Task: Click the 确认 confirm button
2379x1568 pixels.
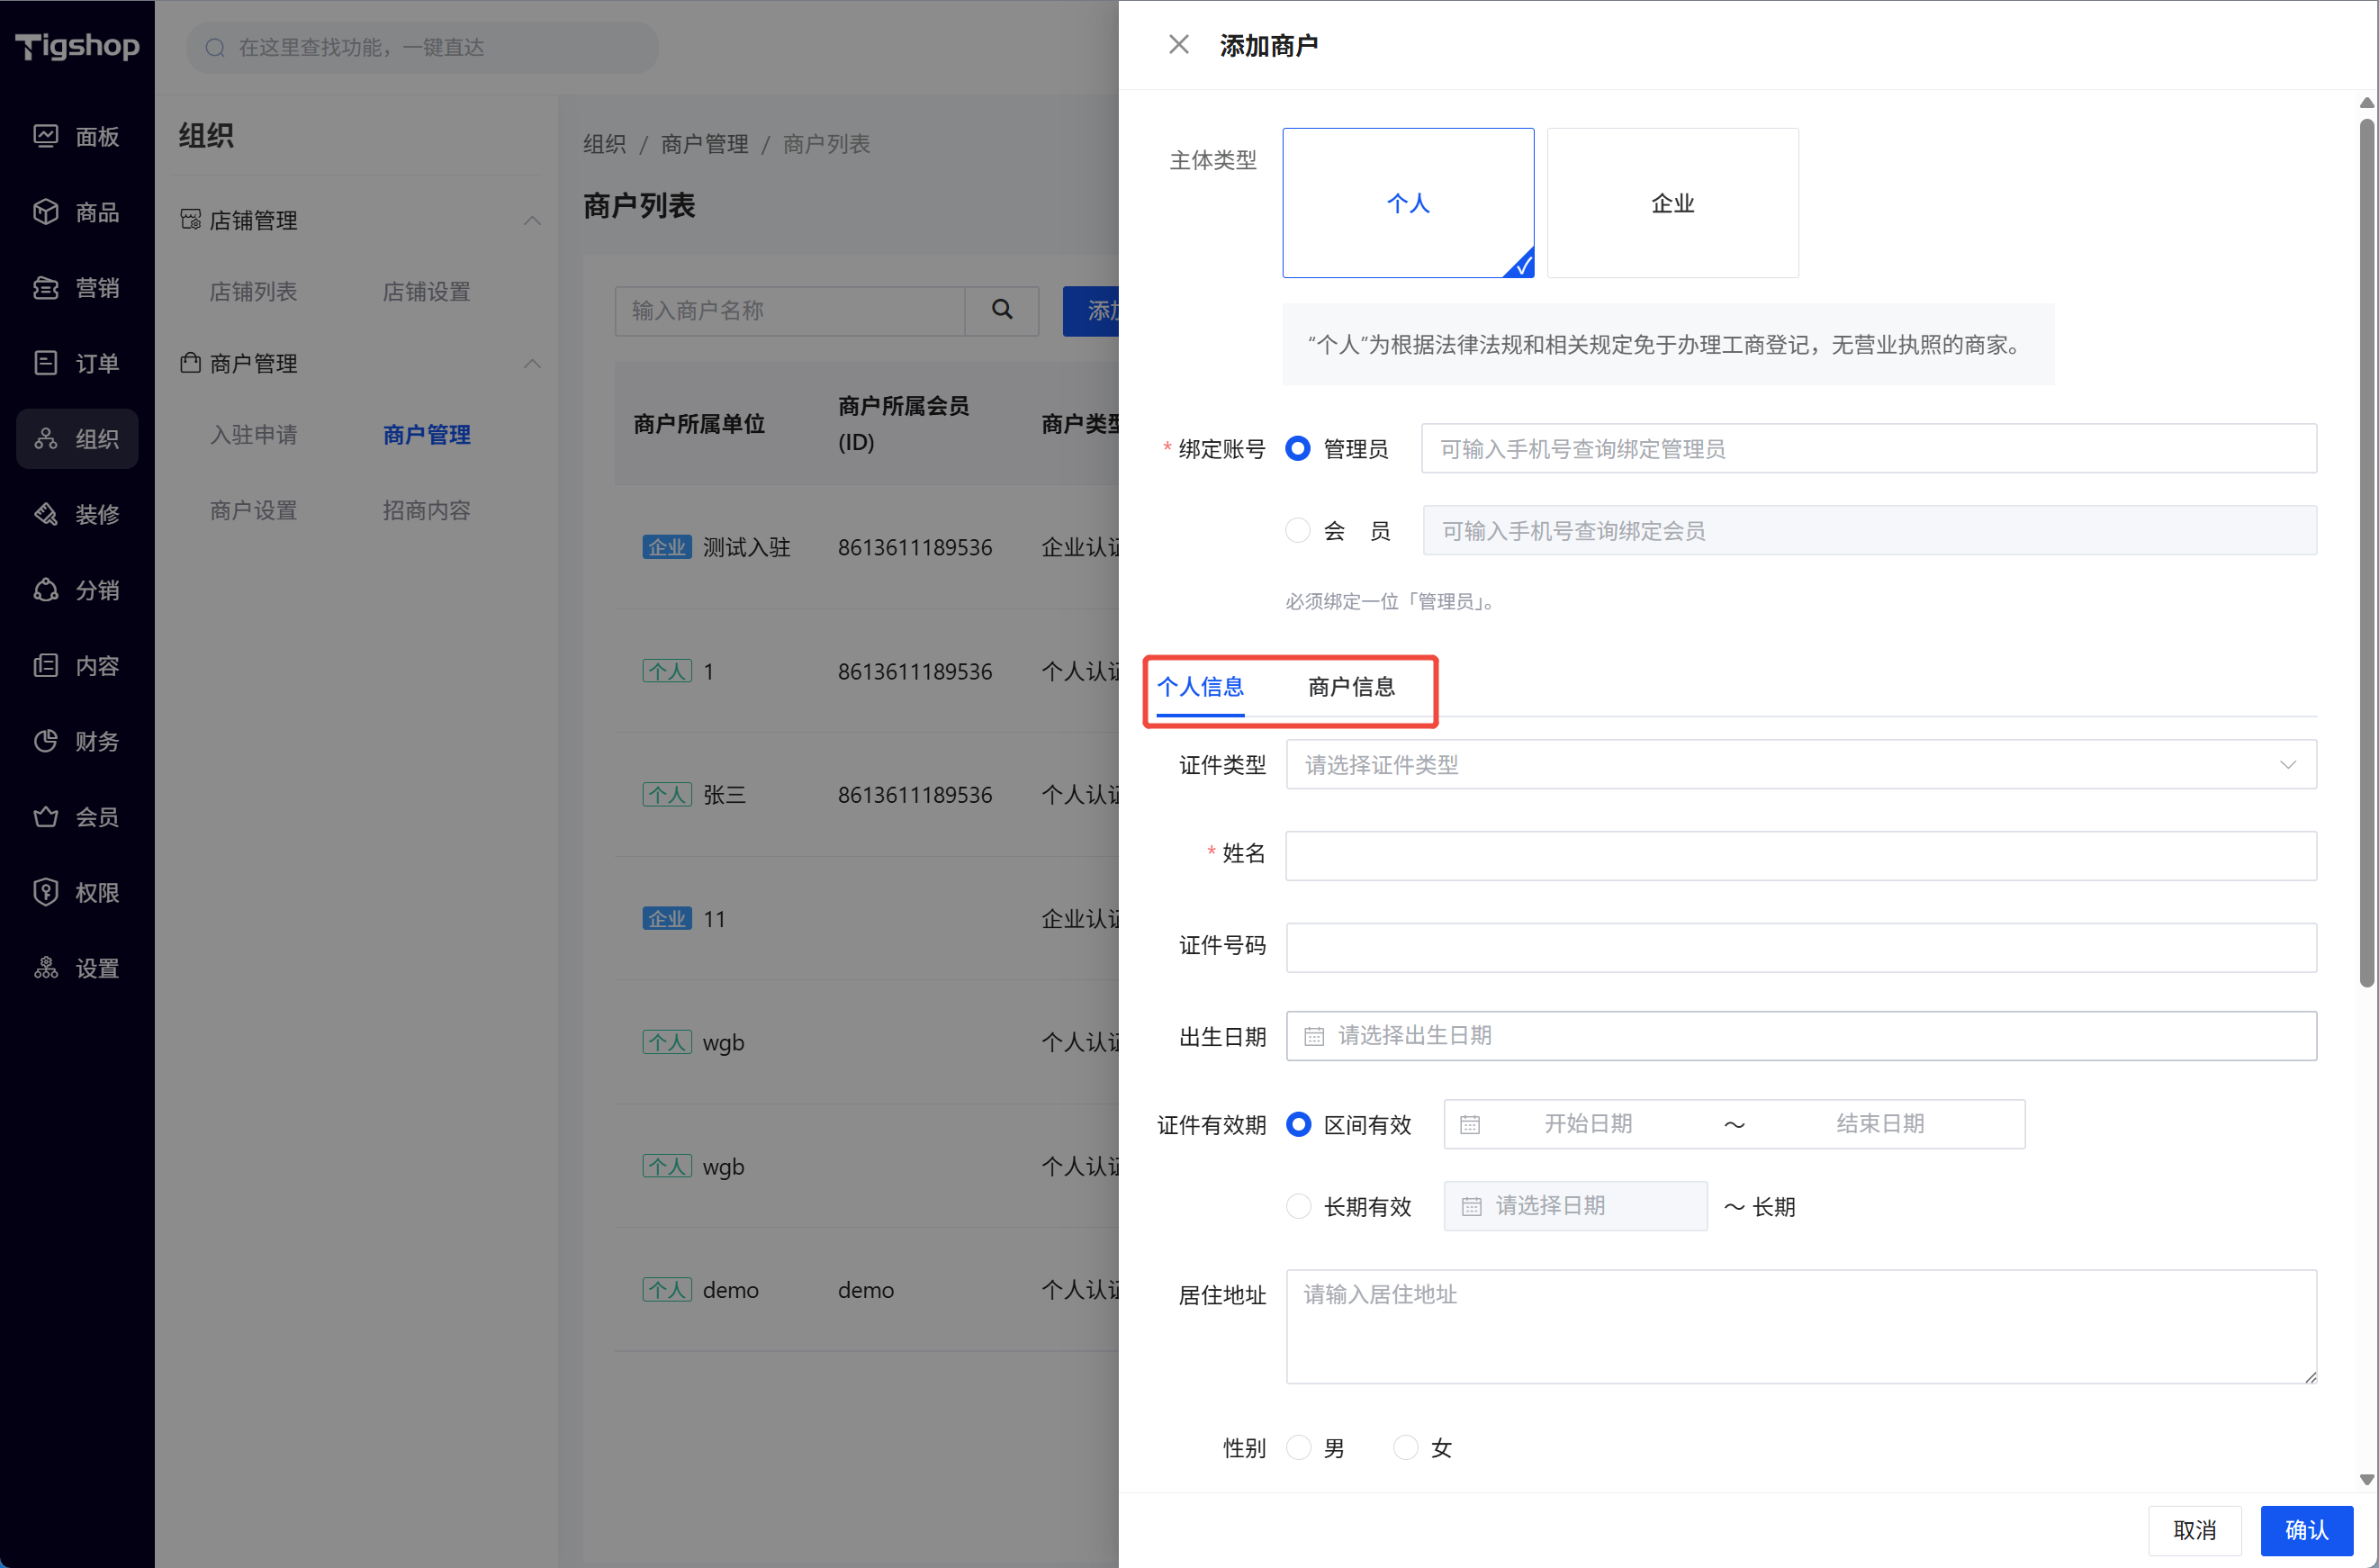Action: [x=2305, y=1530]
